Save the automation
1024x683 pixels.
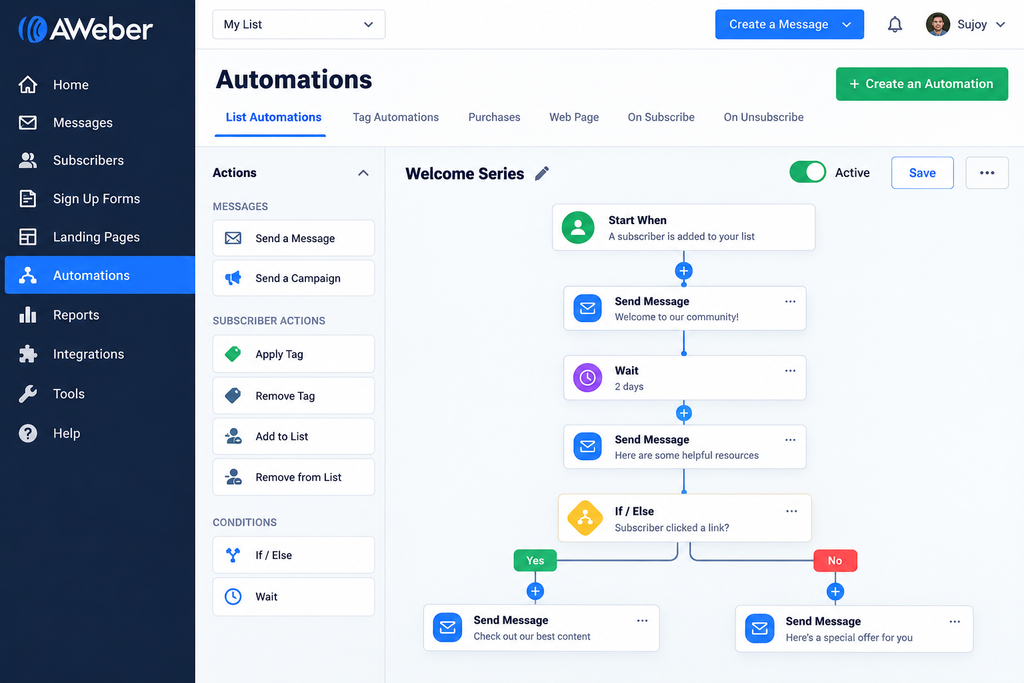[x=922, y=173]
